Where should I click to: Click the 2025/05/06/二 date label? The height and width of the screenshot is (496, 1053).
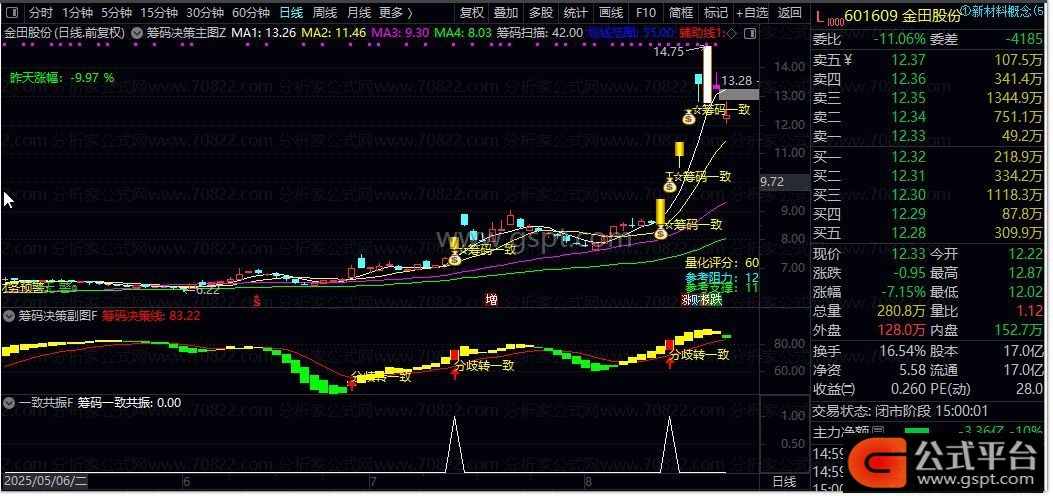click(x=45, y=481)
